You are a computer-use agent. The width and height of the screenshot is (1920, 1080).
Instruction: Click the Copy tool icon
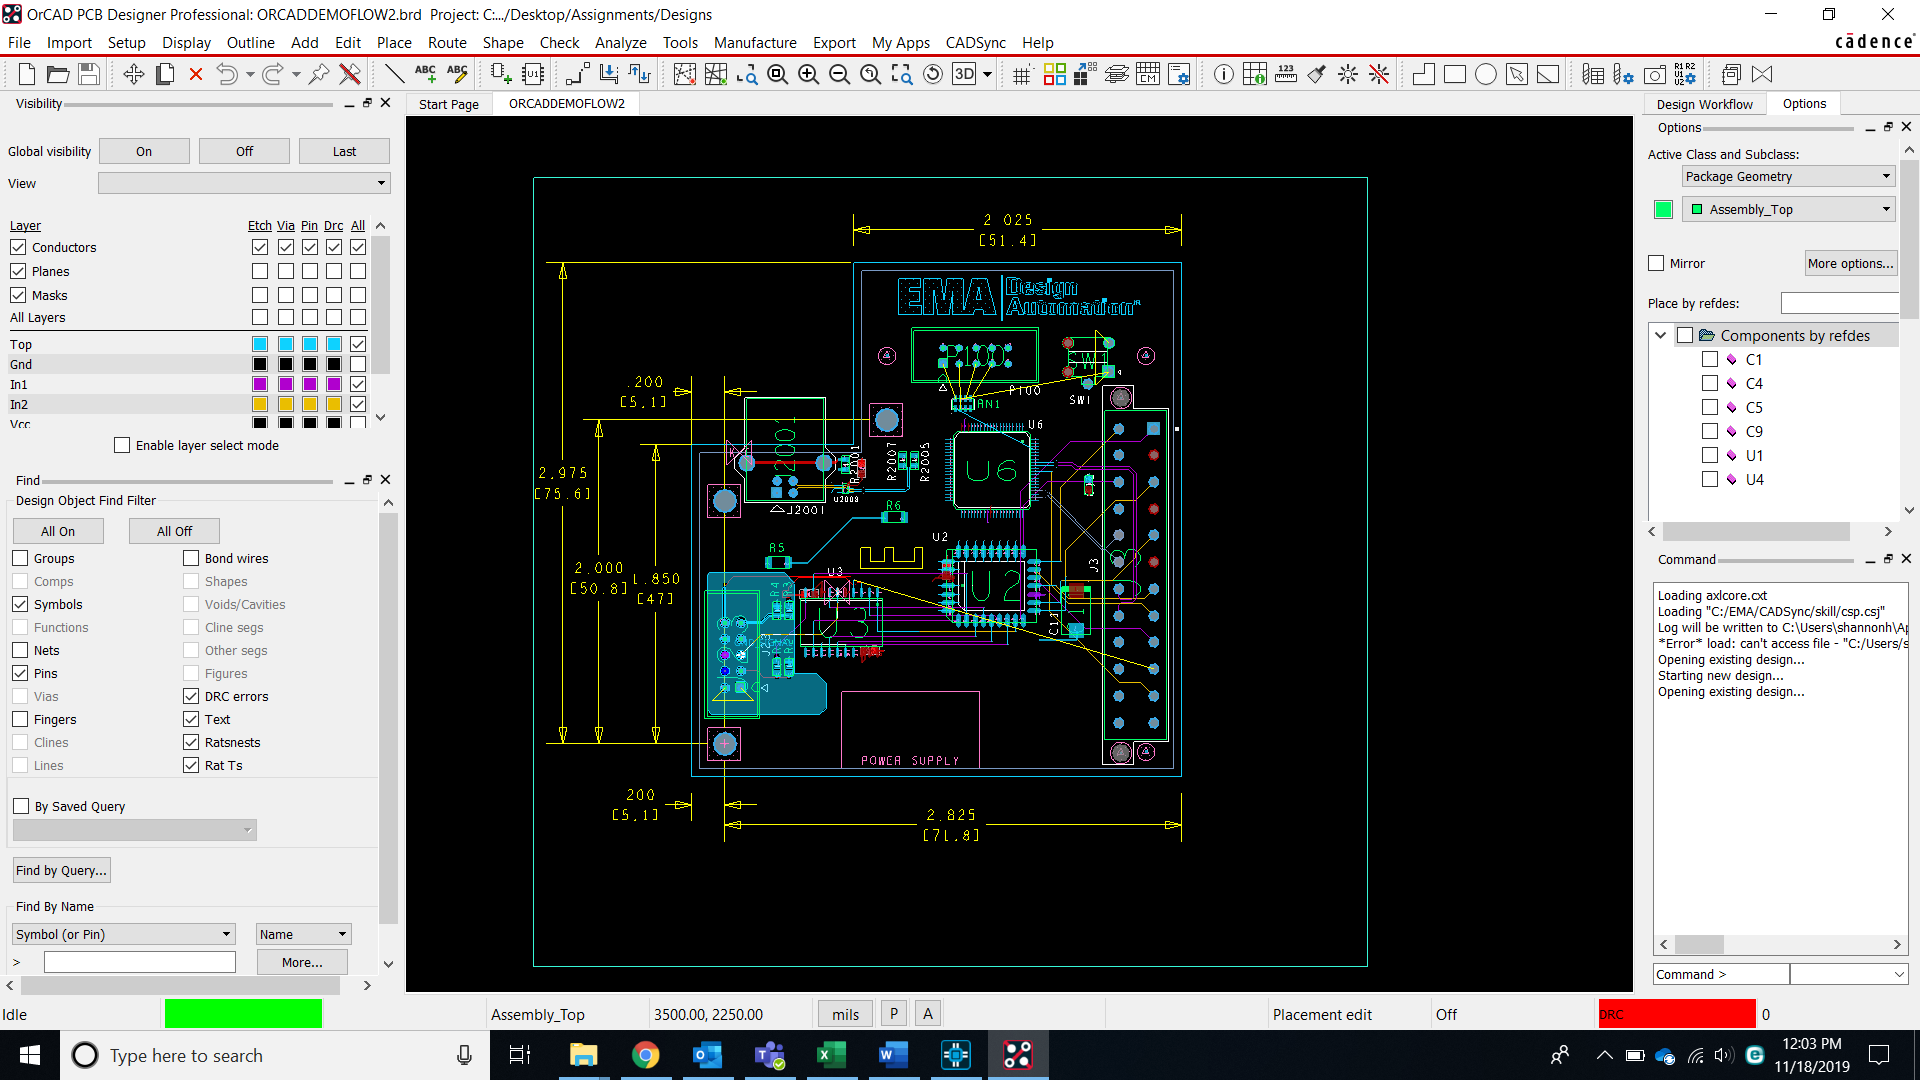coord(165,74)
